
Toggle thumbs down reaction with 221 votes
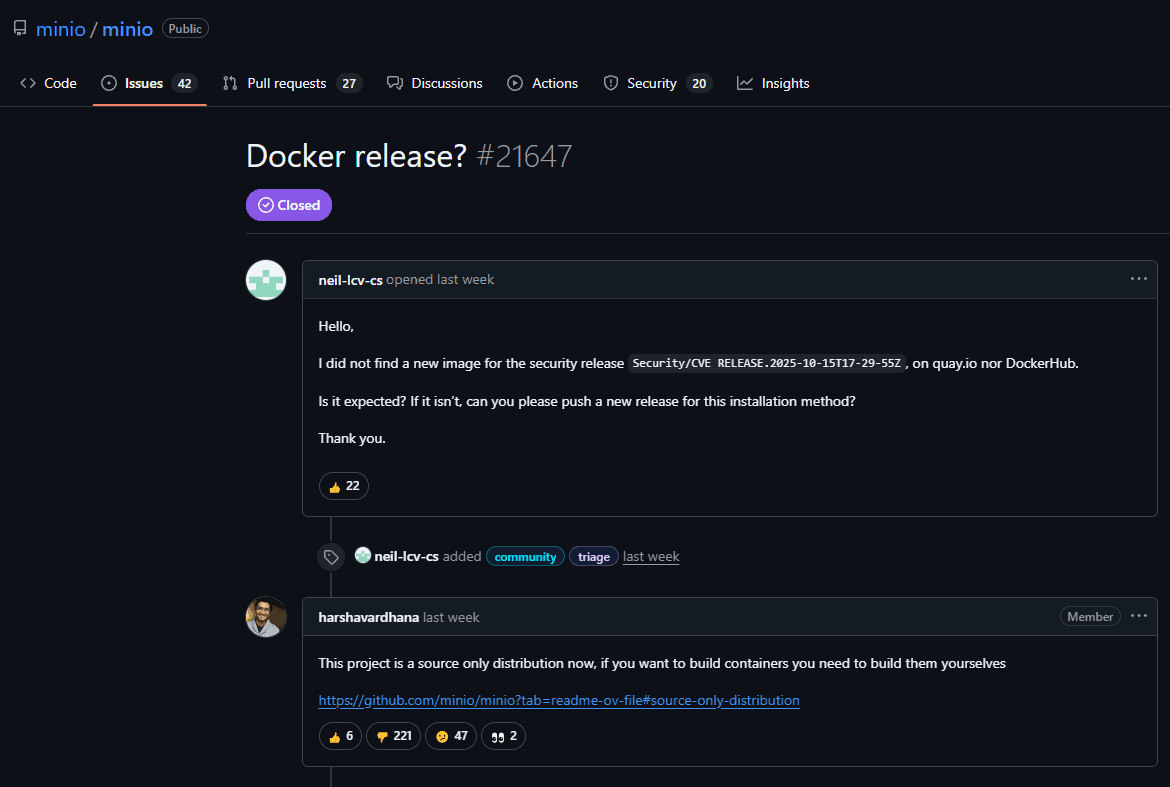(393, 736)
